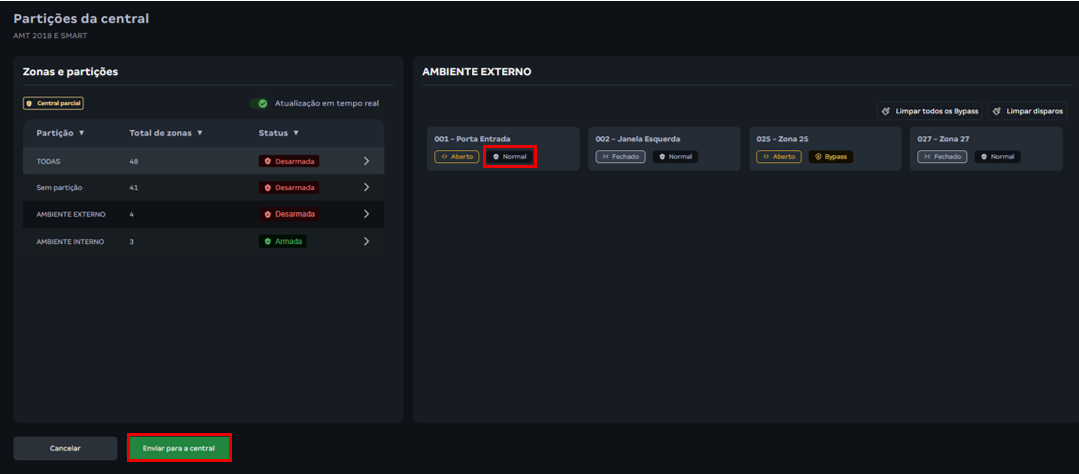The width and height of the screenshot is (1079, 474).
Task: Click the Fechado badge on 002 - Janela Esquerda
Action: click(620, 157)
